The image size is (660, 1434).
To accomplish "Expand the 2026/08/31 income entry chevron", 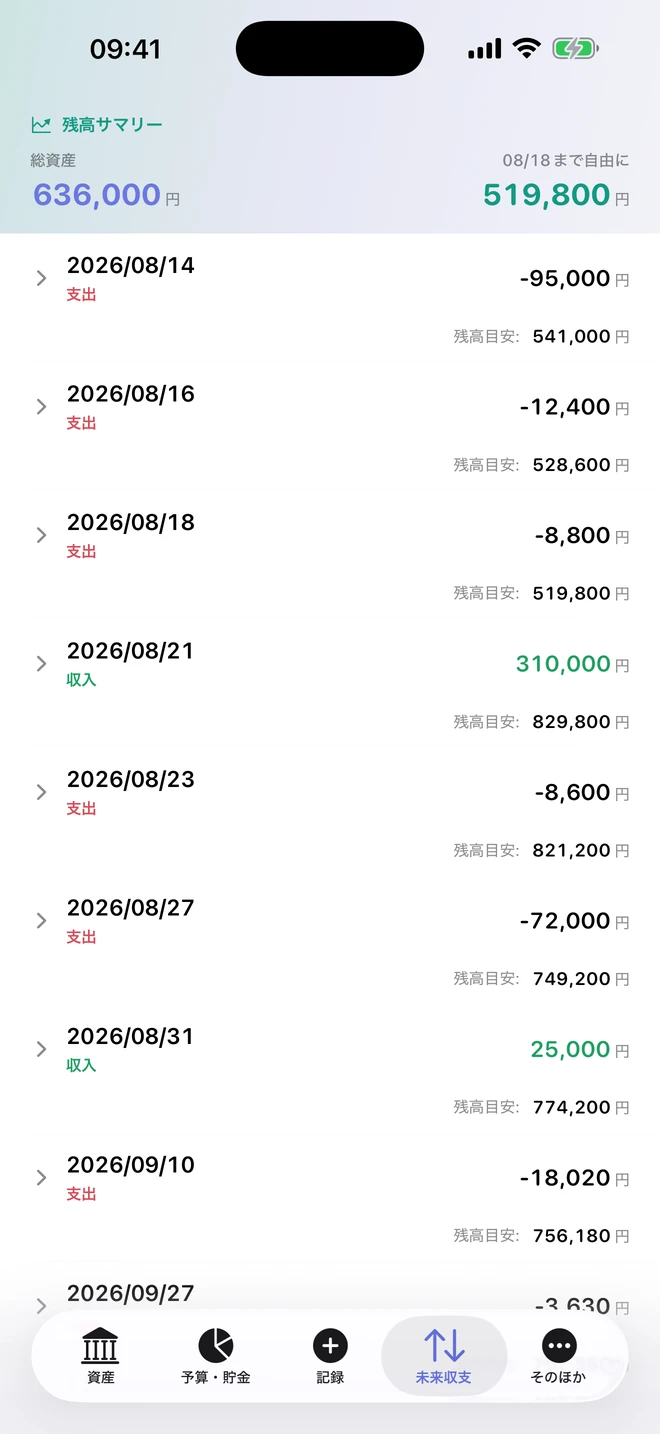I will click(x=41, y=1049).
